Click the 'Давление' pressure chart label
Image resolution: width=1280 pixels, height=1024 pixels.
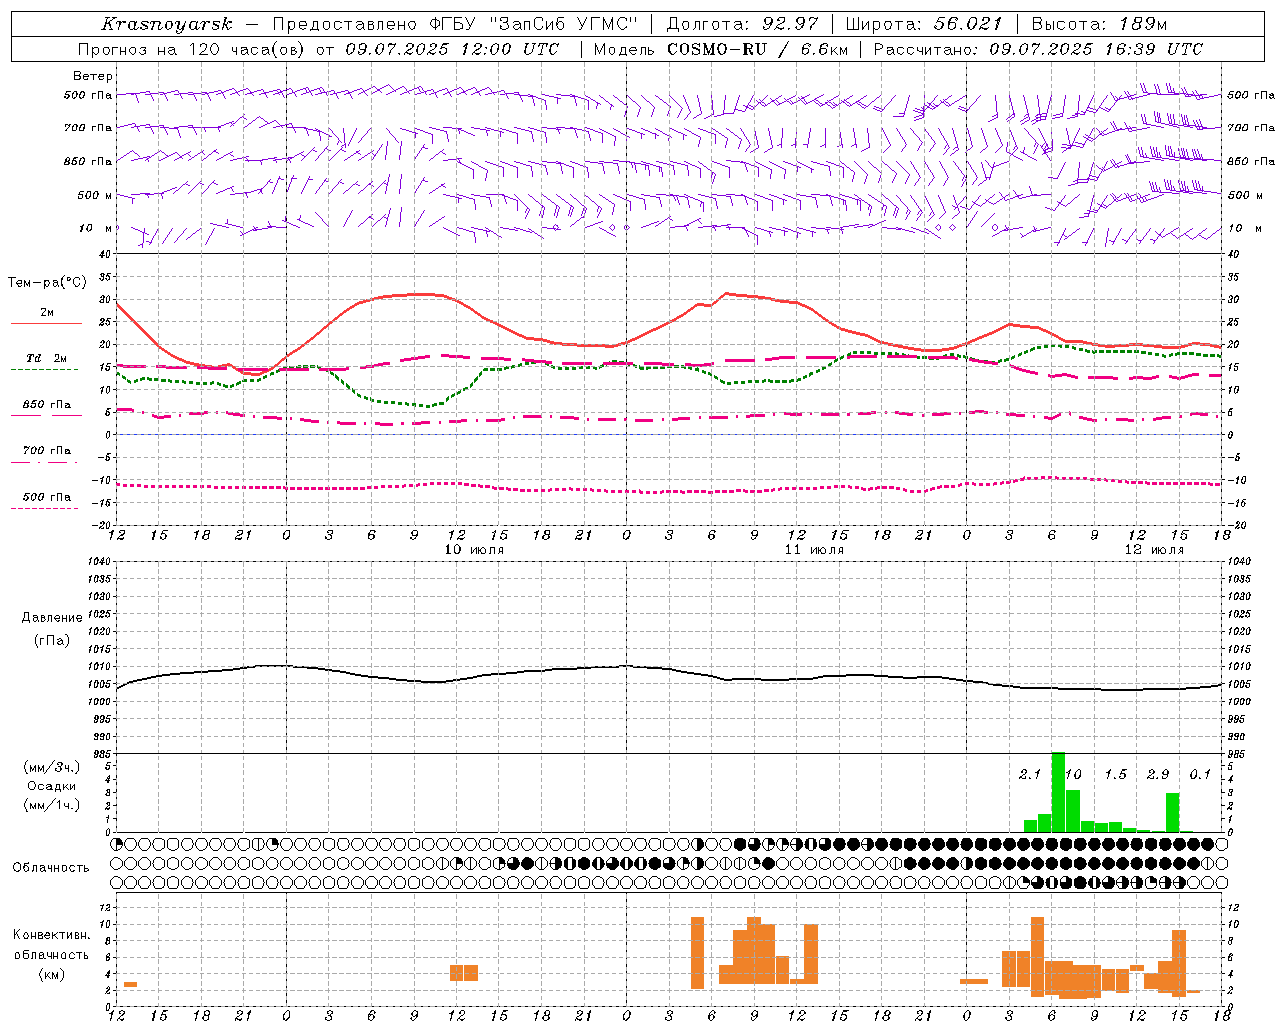tap(52, 618)
